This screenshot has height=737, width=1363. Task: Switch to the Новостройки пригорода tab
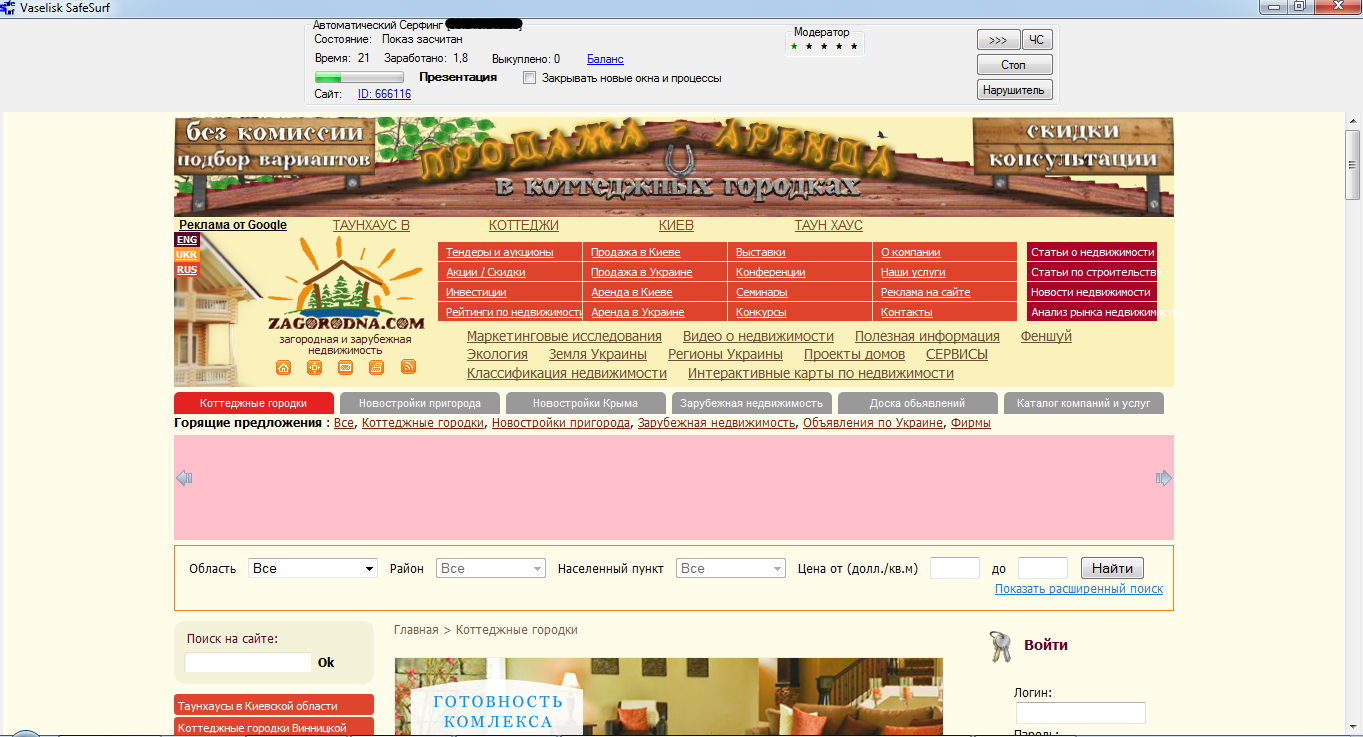[420, 404]
